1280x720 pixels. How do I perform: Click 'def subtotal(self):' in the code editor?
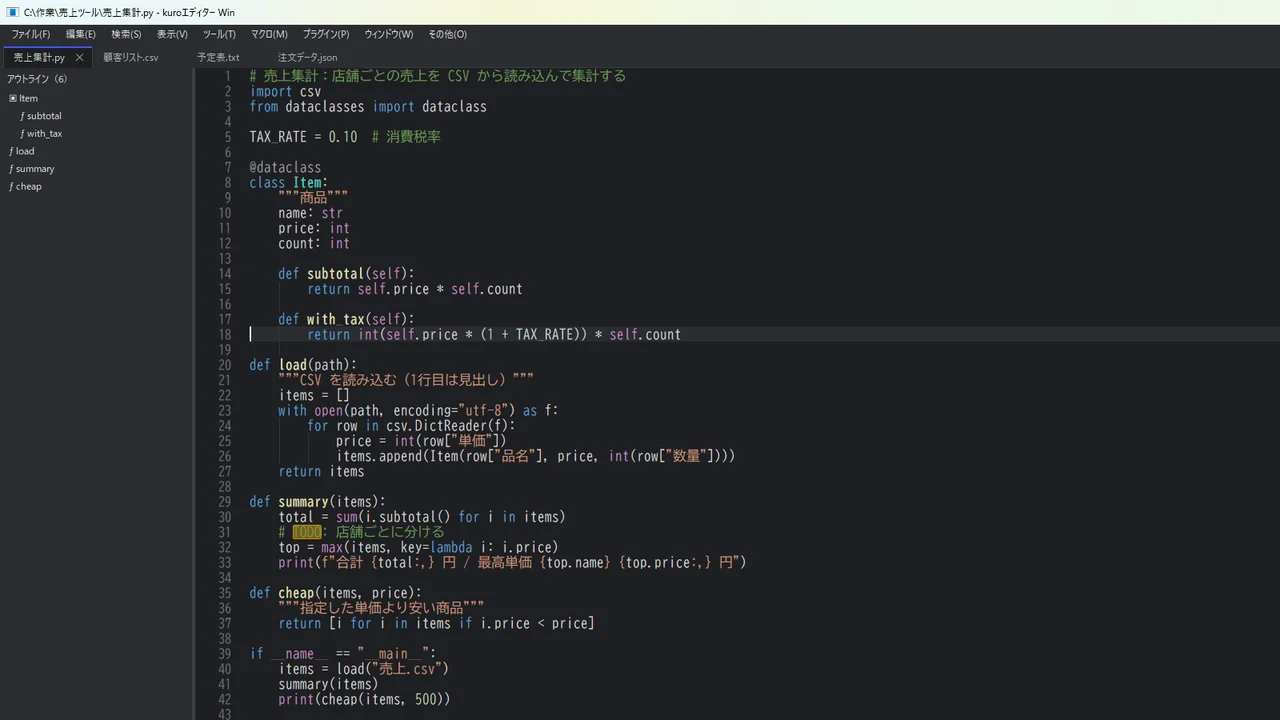coord(346,273)
